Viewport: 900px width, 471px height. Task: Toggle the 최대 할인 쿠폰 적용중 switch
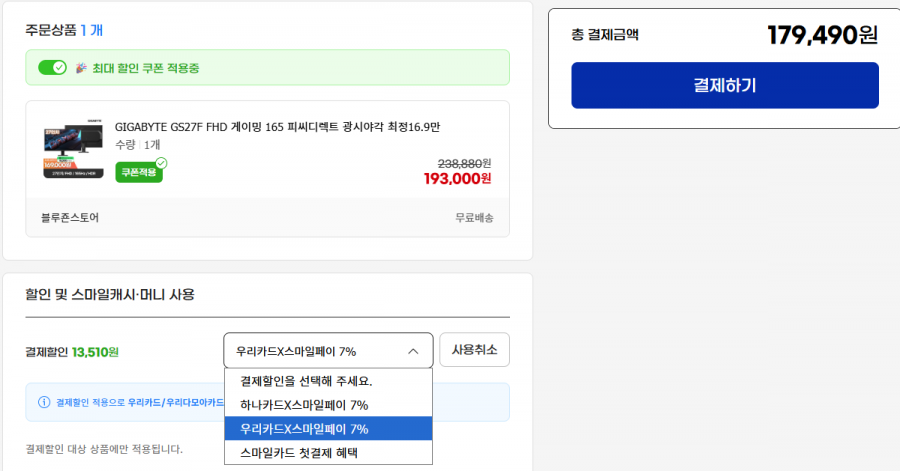(52, 68)
